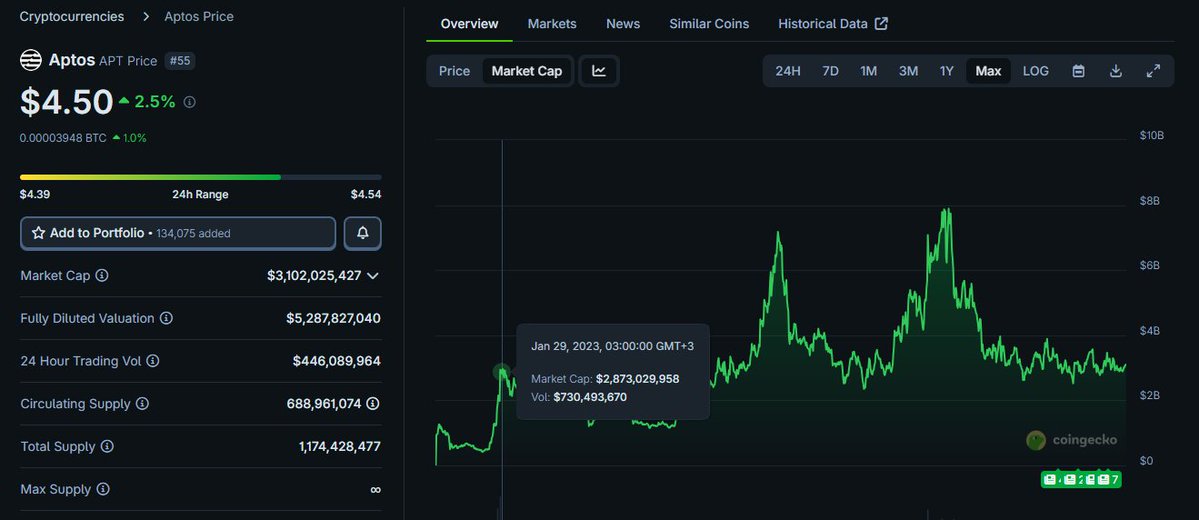Set the chart range to 3M

coord(908,71)
